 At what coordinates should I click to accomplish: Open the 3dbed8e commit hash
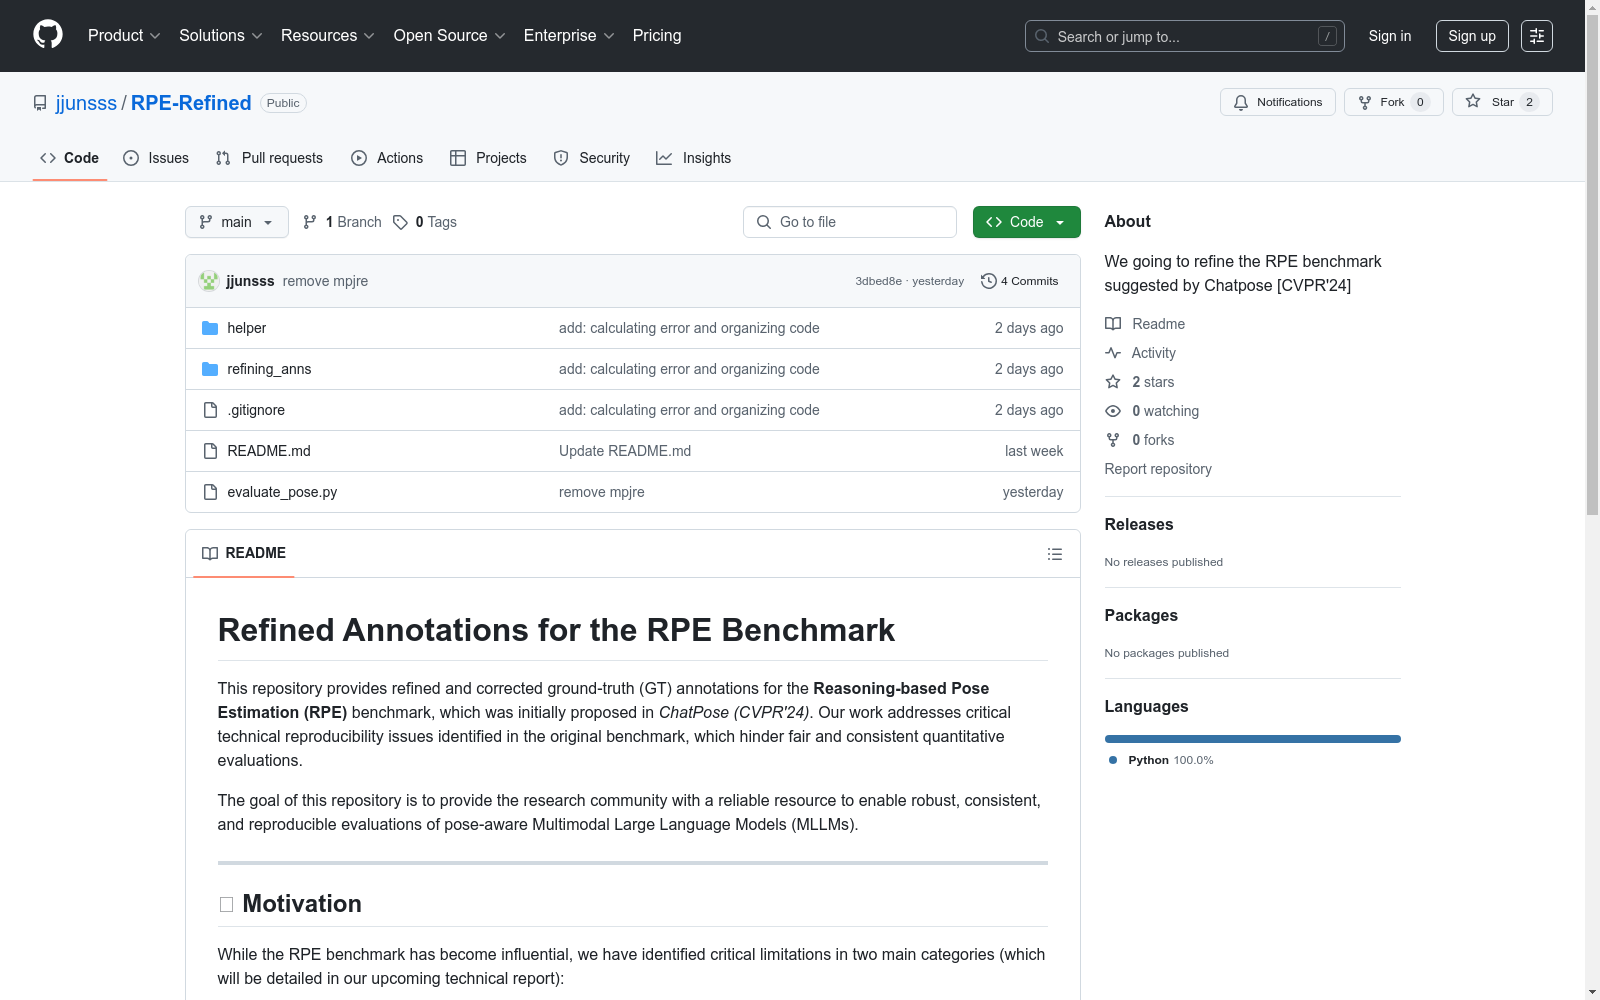878,281
